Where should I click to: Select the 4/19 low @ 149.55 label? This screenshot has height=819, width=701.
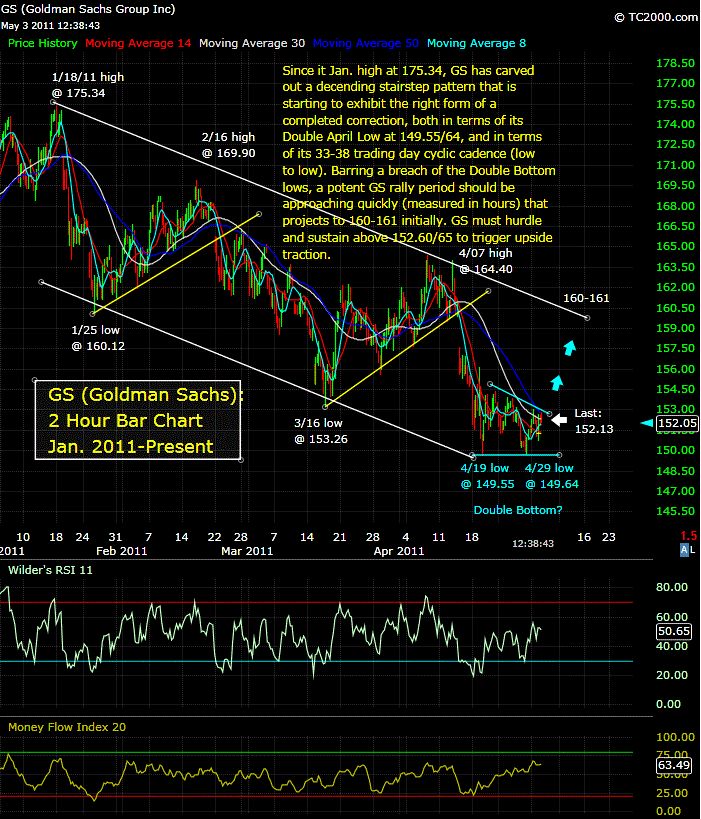(487, 476)
